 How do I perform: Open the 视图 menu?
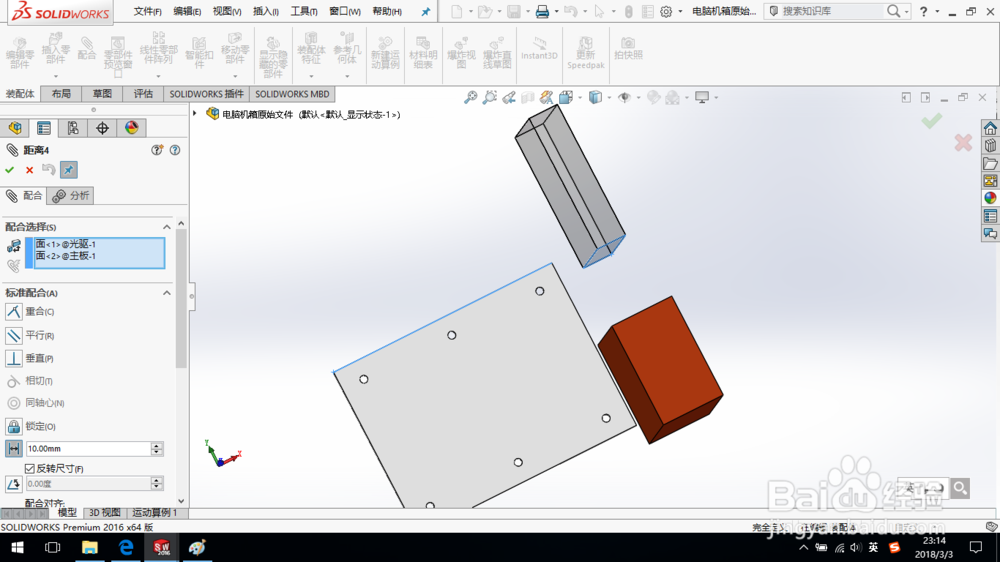click(226, 11)
